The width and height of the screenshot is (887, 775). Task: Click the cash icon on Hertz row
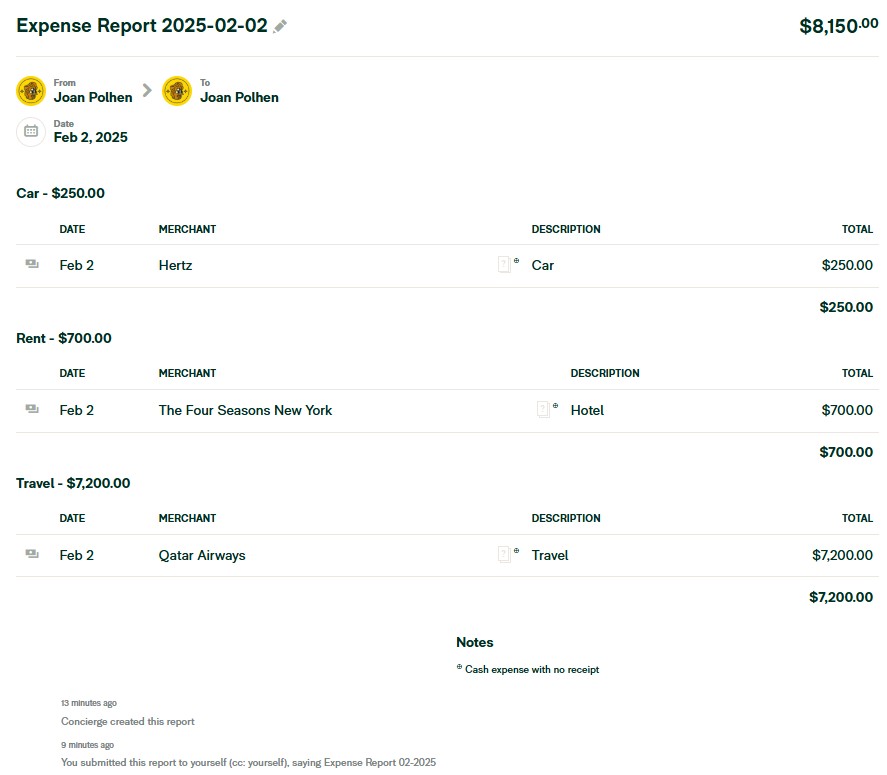pos(32,265)
